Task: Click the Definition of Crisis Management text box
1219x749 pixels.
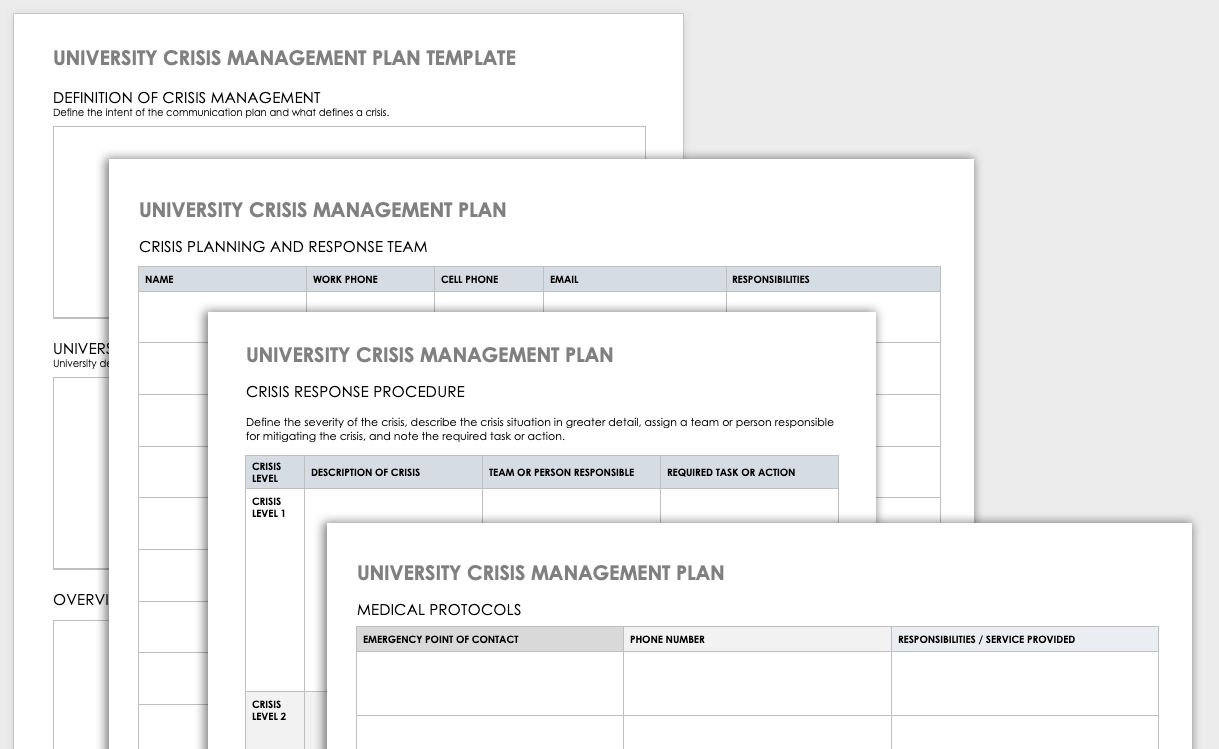Action: tap(349, 142)
